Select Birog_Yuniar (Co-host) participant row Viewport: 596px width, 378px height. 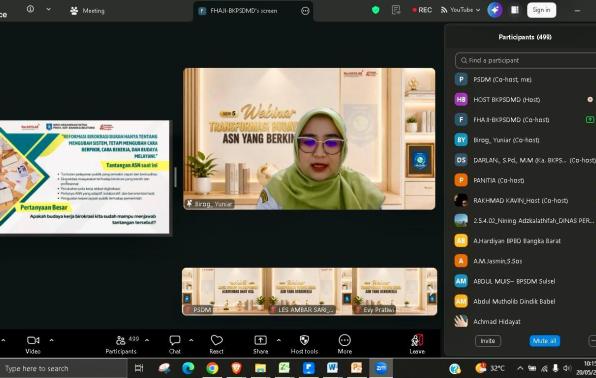[x=525, y=140]
